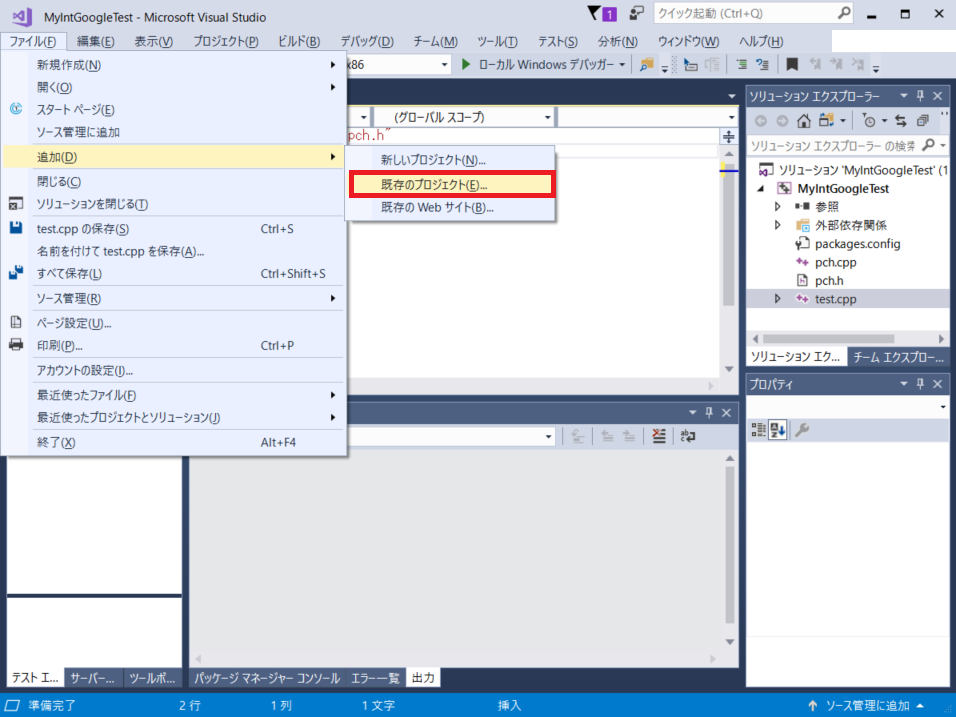
Task: Click the Home icon in Solution Explorer
Action: pyautogui.click(x=804, y=121)
